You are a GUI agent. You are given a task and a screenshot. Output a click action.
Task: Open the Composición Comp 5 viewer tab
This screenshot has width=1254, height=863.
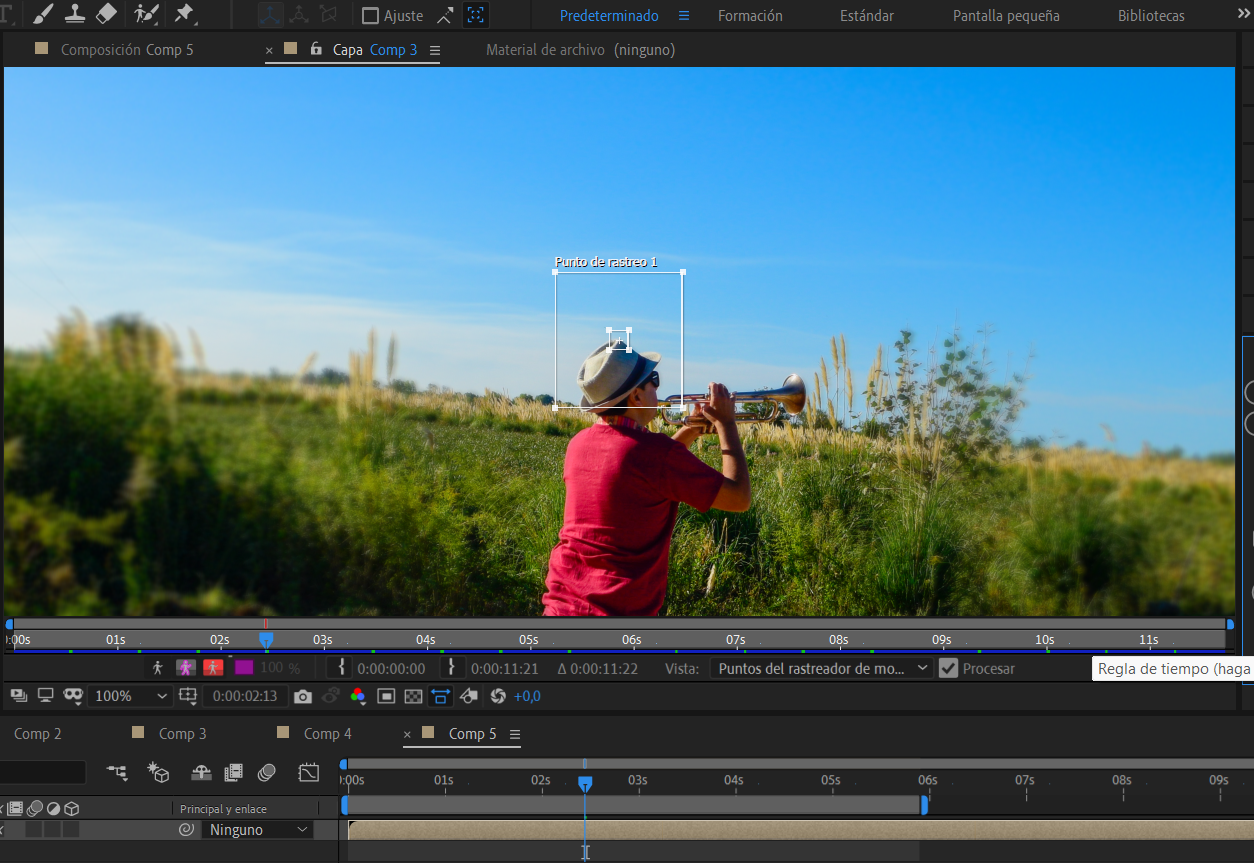coord(127,50)
